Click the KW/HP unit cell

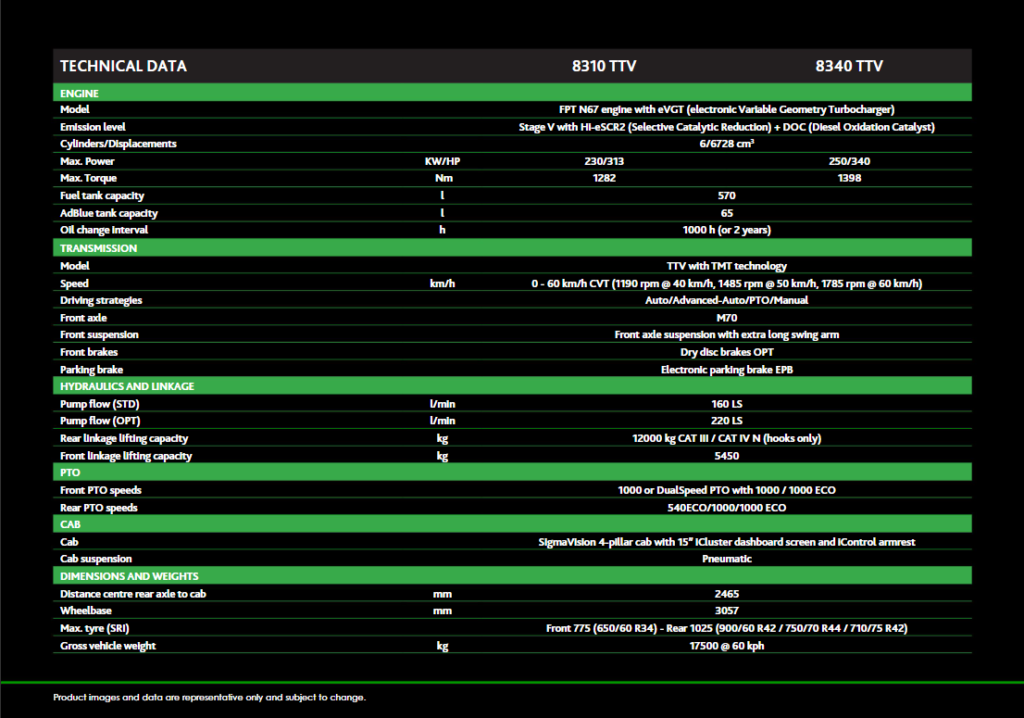coord(442,161)
